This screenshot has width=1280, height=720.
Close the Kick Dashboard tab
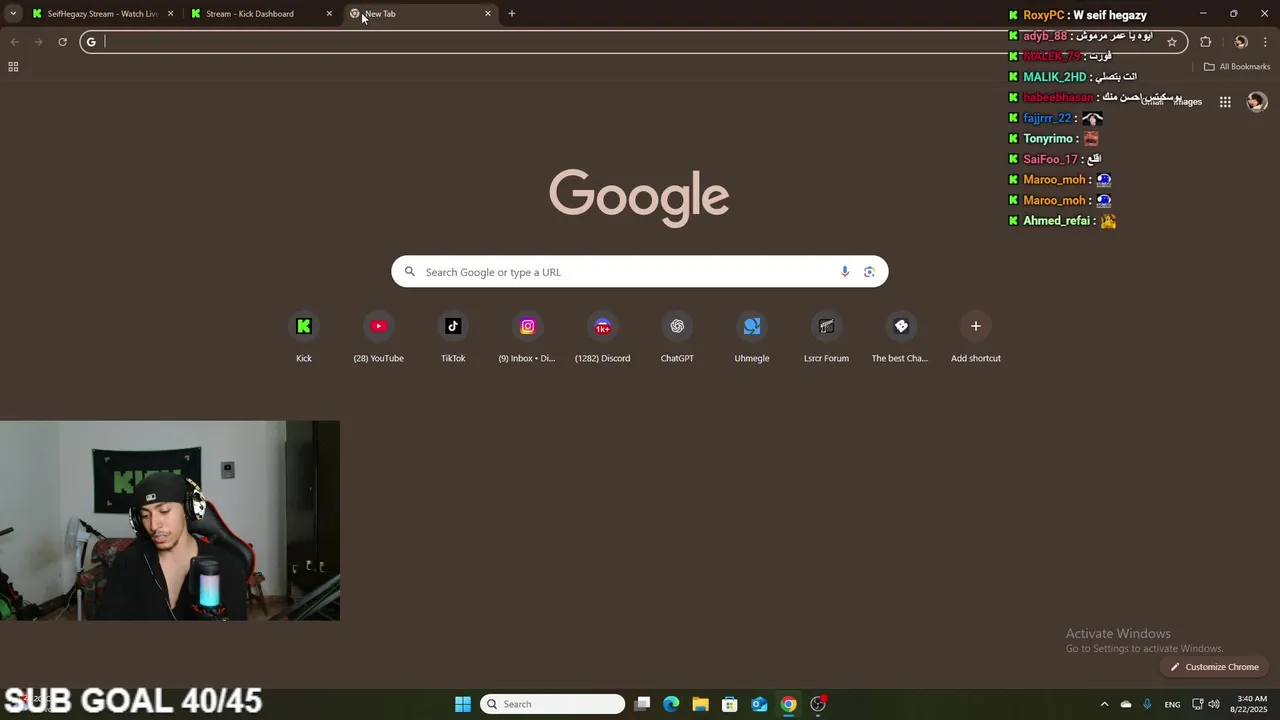click(x=329, y=14)
